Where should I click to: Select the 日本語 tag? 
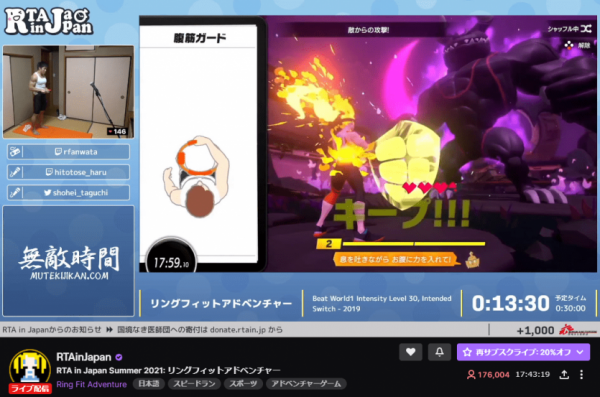pyautogui.click(x=149, y=384)
